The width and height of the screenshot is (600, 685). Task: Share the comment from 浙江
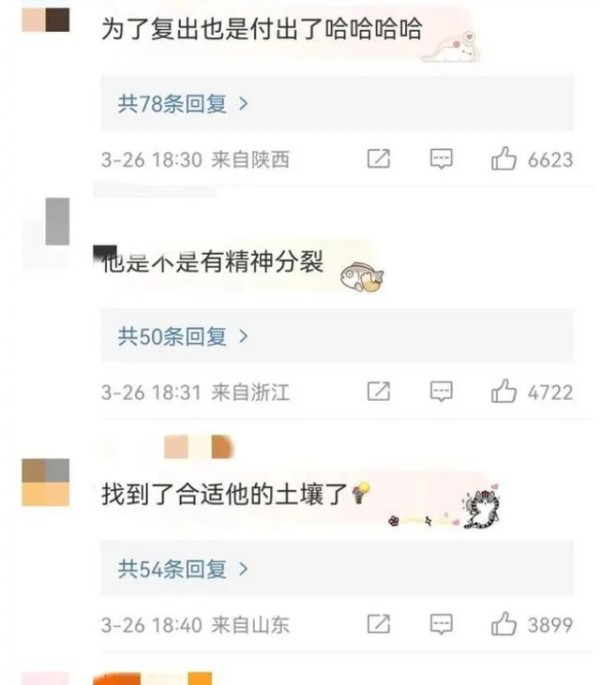tap(378, 391)
